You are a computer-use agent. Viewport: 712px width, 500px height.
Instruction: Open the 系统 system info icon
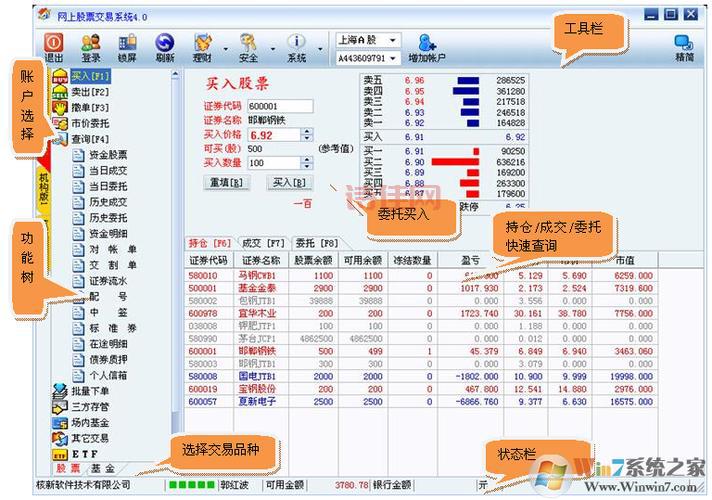coord(297,47)
